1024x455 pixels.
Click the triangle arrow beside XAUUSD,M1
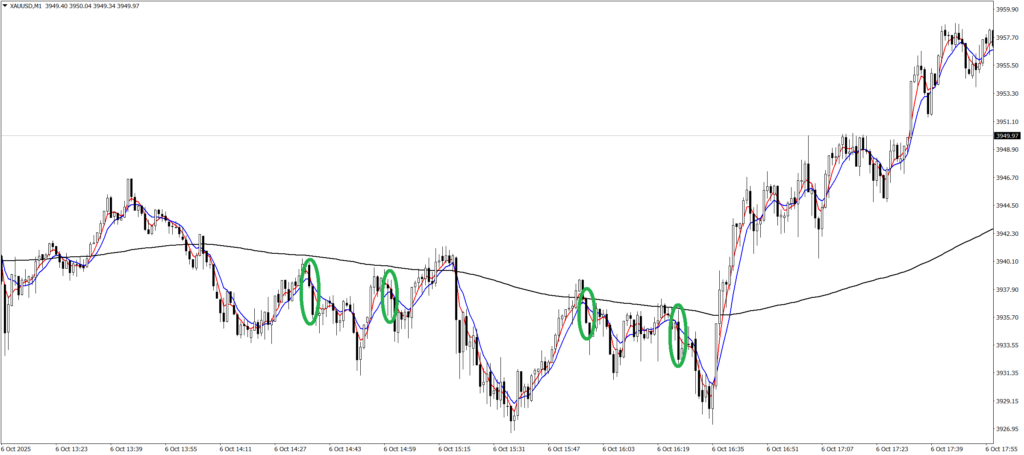[x=5, y=6]
